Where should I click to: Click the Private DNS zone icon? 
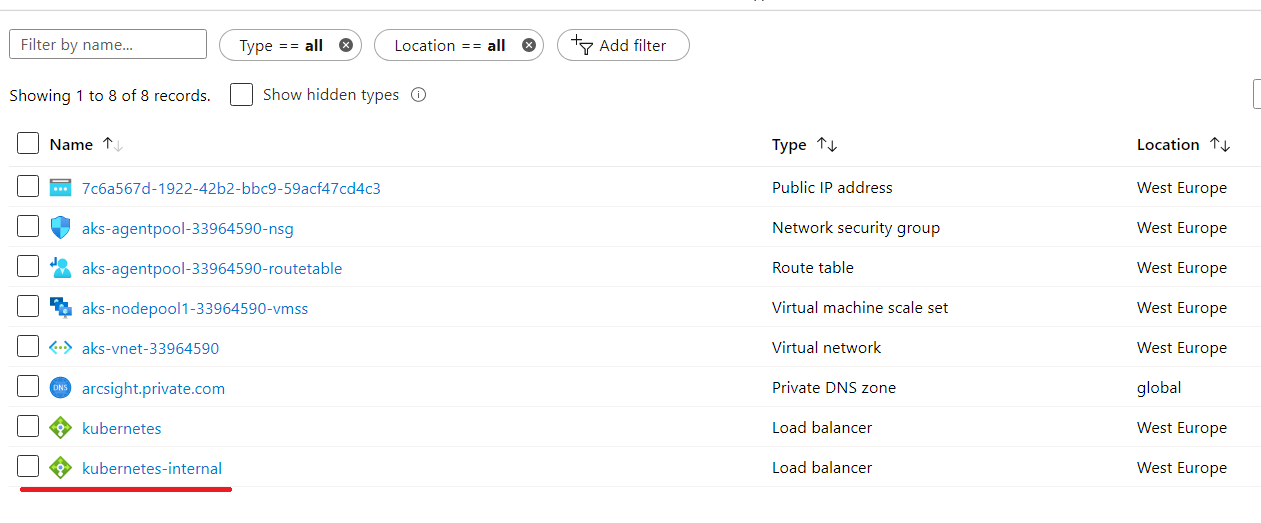[x=61, y=388]
